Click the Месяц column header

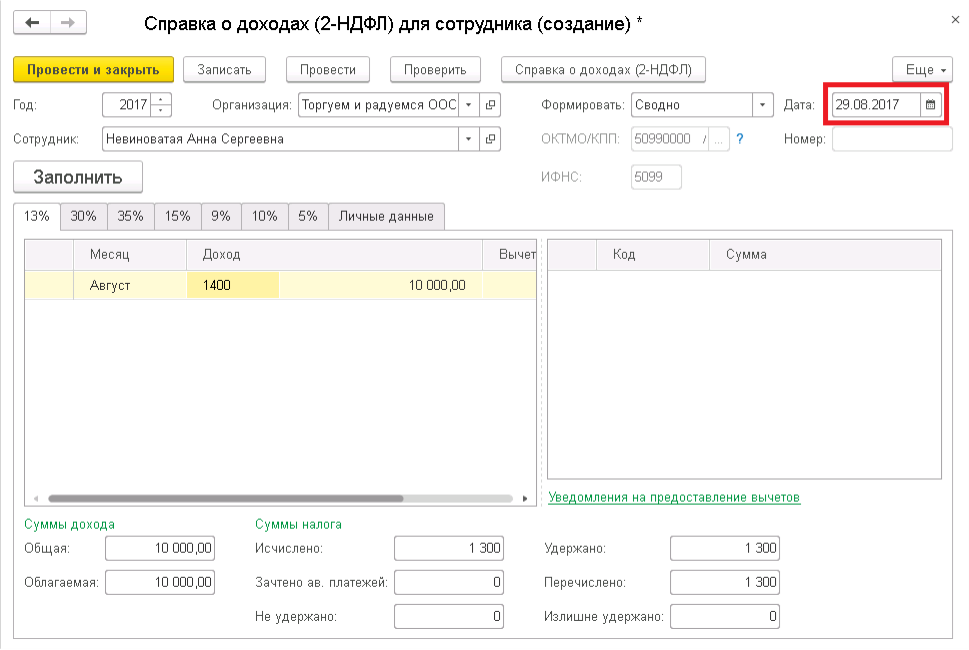pyautogui.click(x=130, y=255)
